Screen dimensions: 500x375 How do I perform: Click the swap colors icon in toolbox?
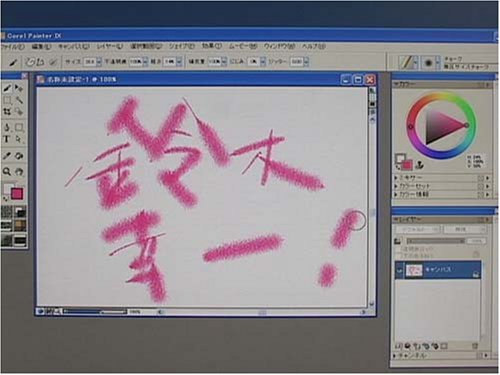6,199
